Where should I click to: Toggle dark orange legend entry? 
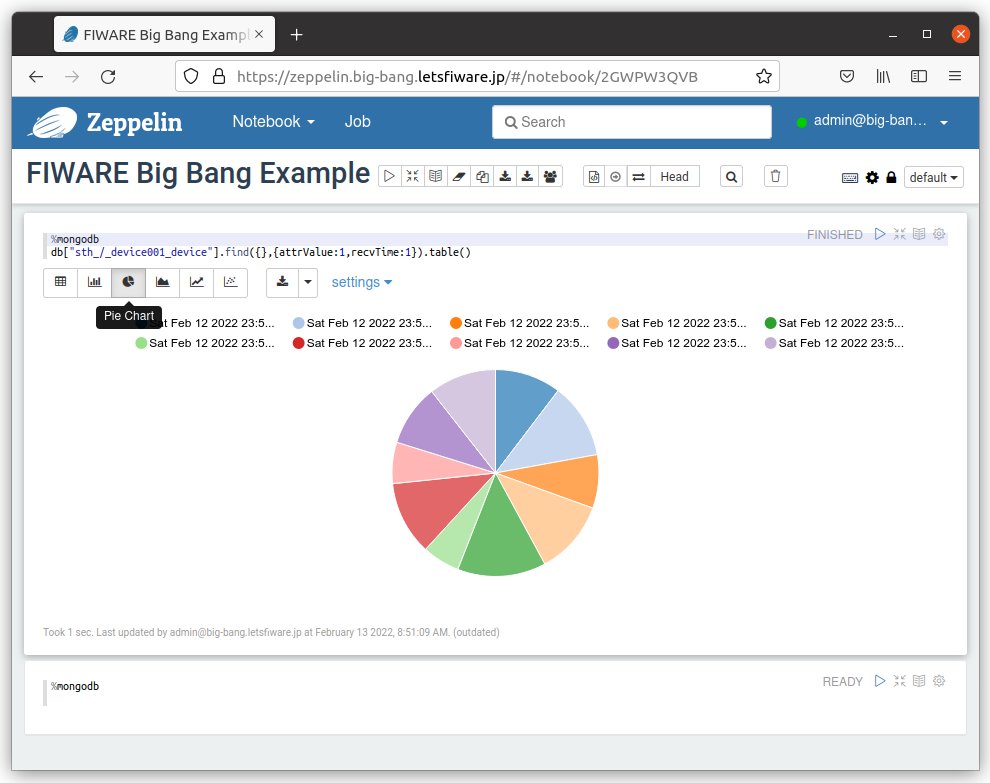pyautogui.click(x=519, y=323)
